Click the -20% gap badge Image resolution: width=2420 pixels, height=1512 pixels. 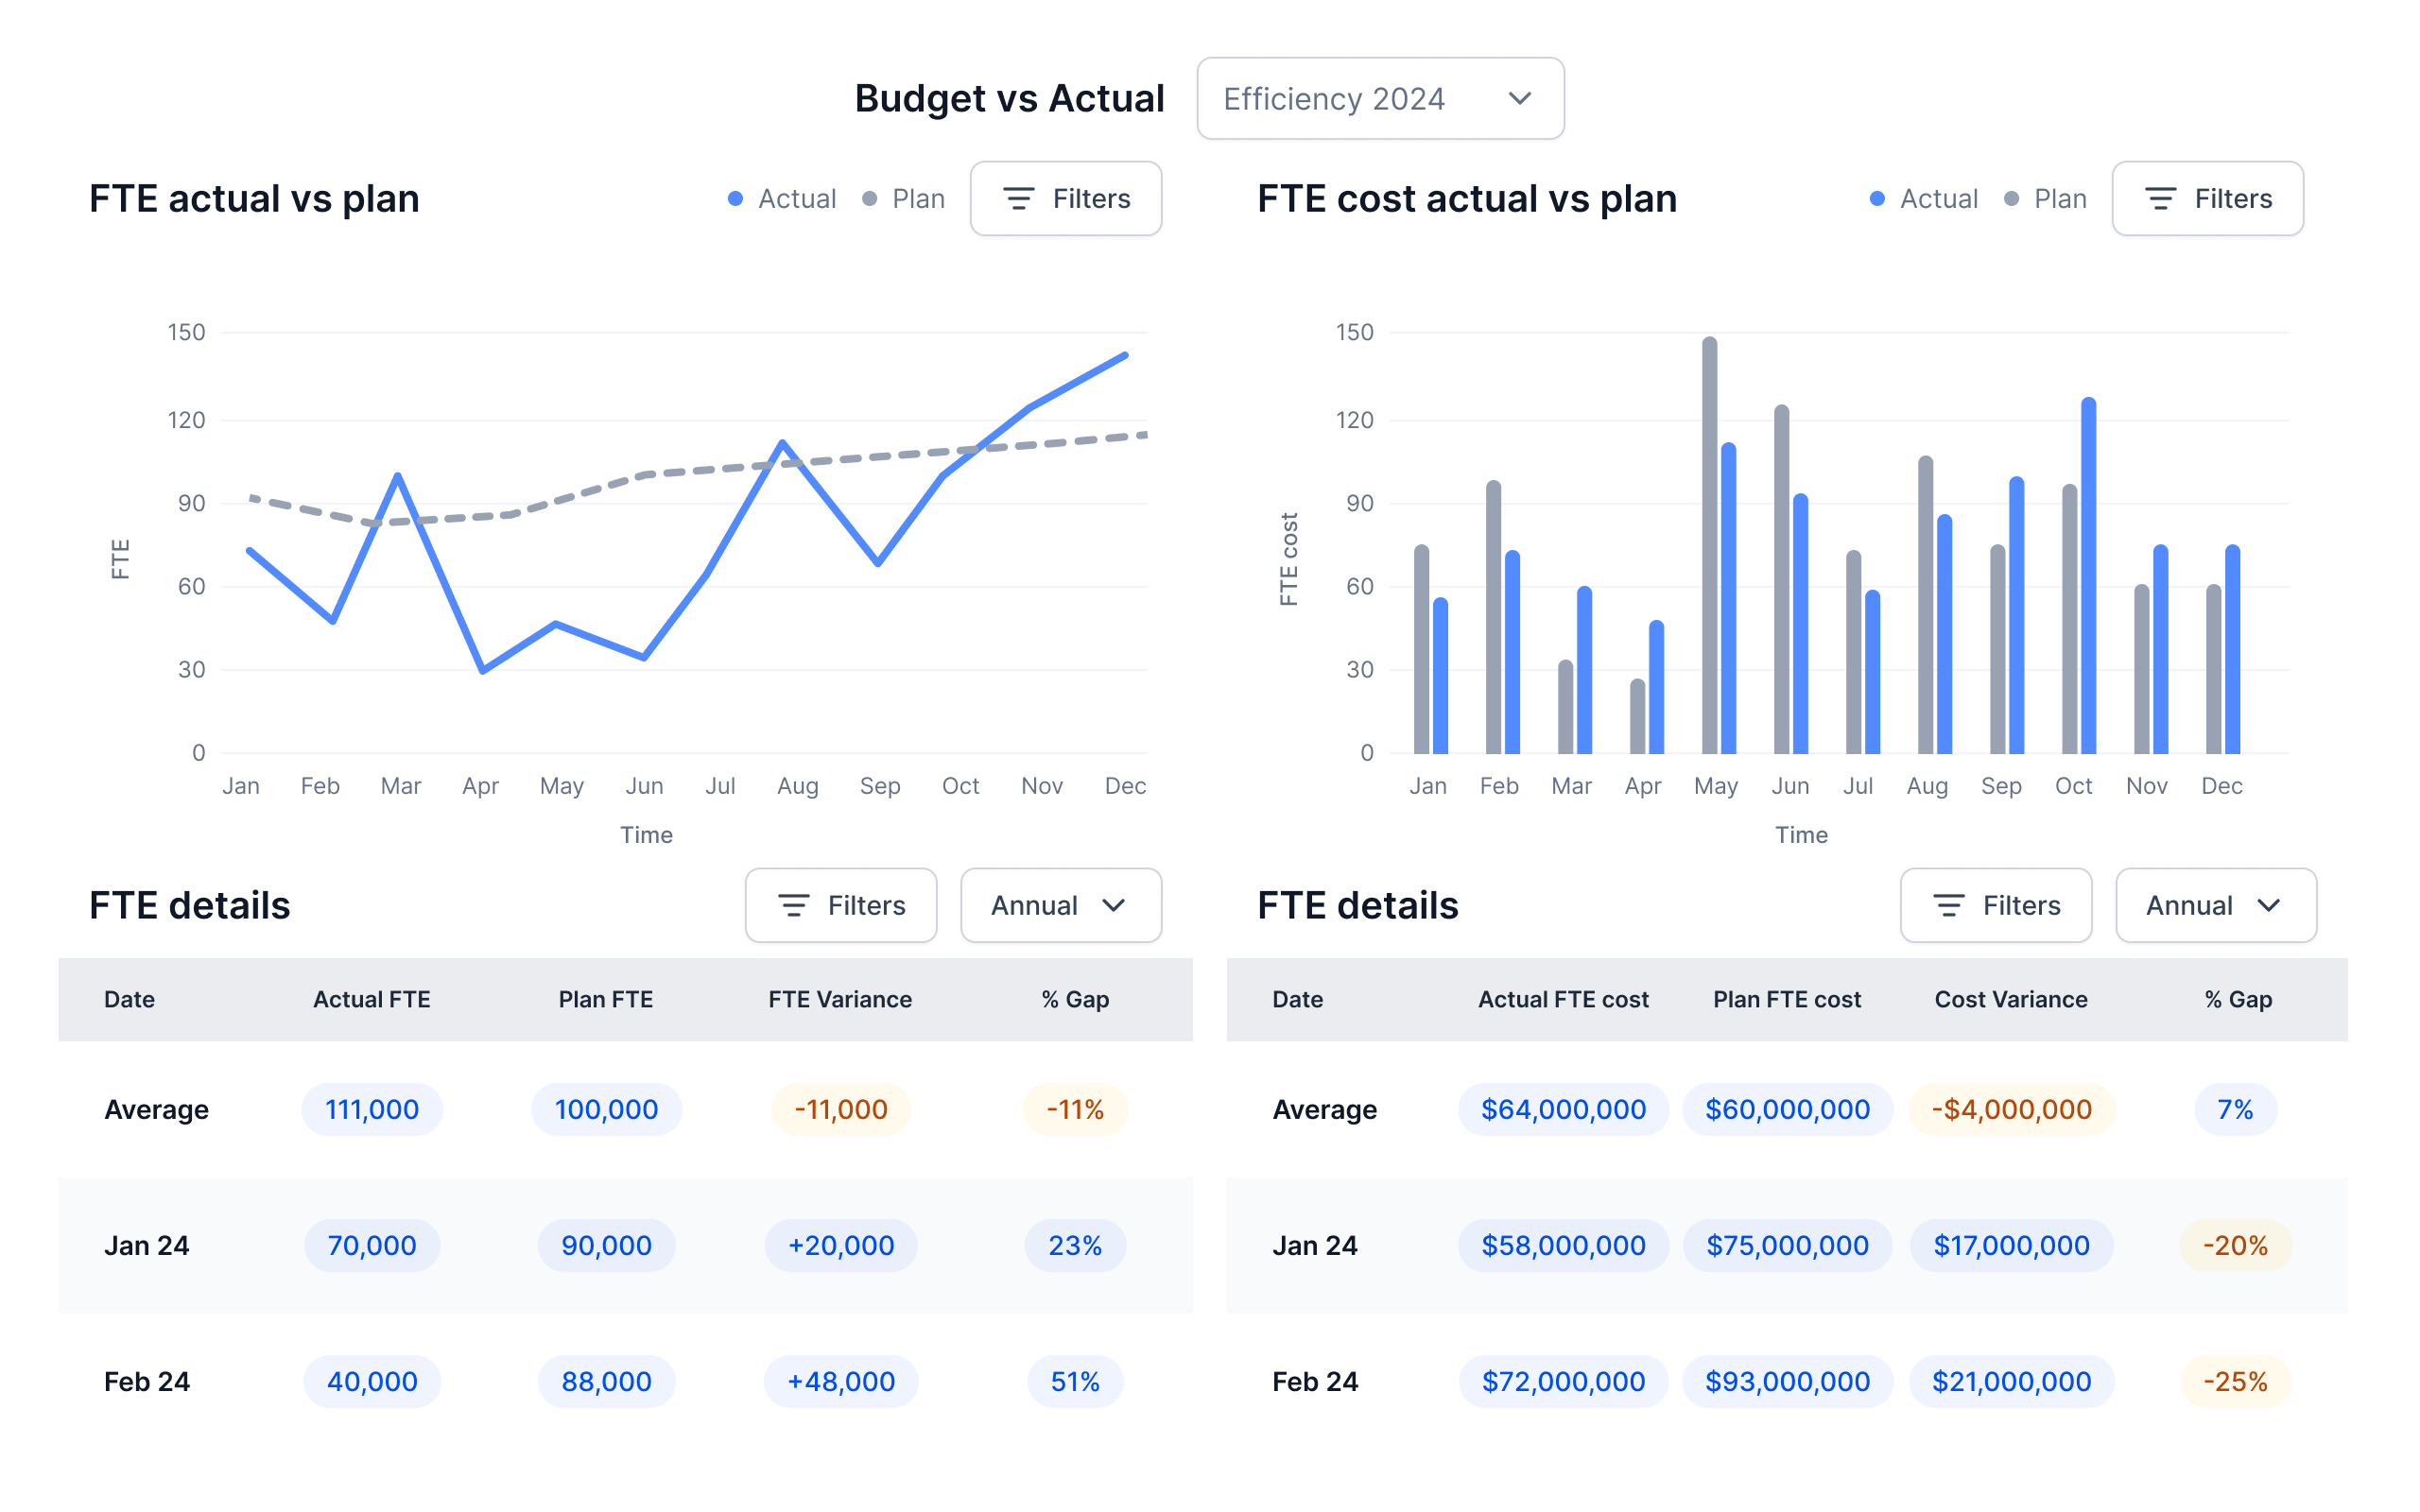2235,1245
